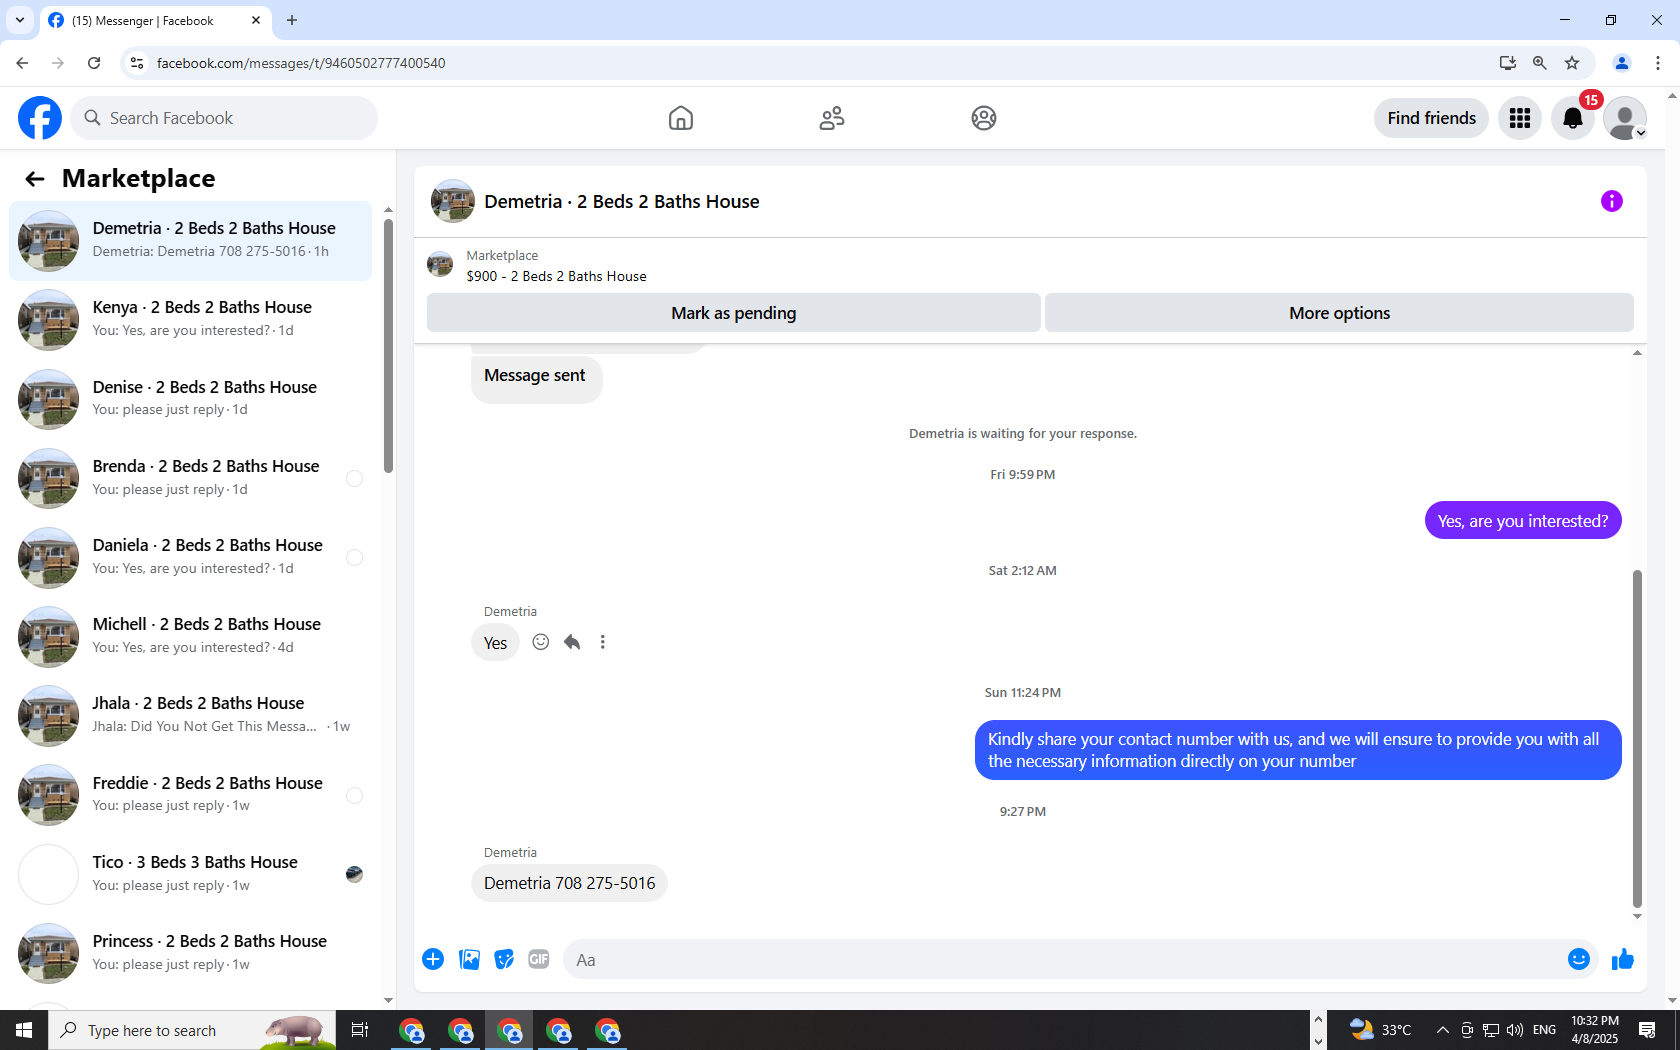1680x1050 pixels.
Task: Select Princess 2 Beds 2 Baths House chat
Action: tap(190, 953)
